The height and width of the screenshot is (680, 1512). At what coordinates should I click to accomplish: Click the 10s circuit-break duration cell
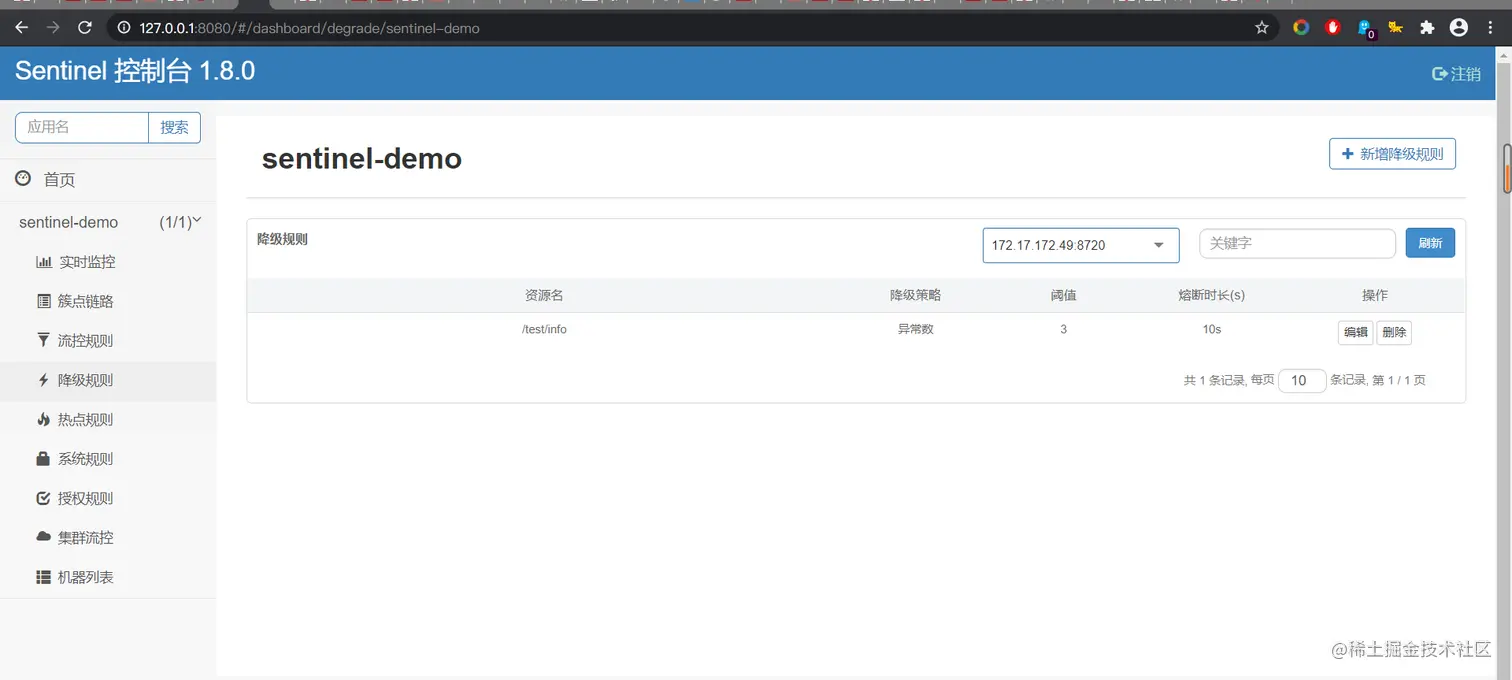click(x=1211, y=329)
